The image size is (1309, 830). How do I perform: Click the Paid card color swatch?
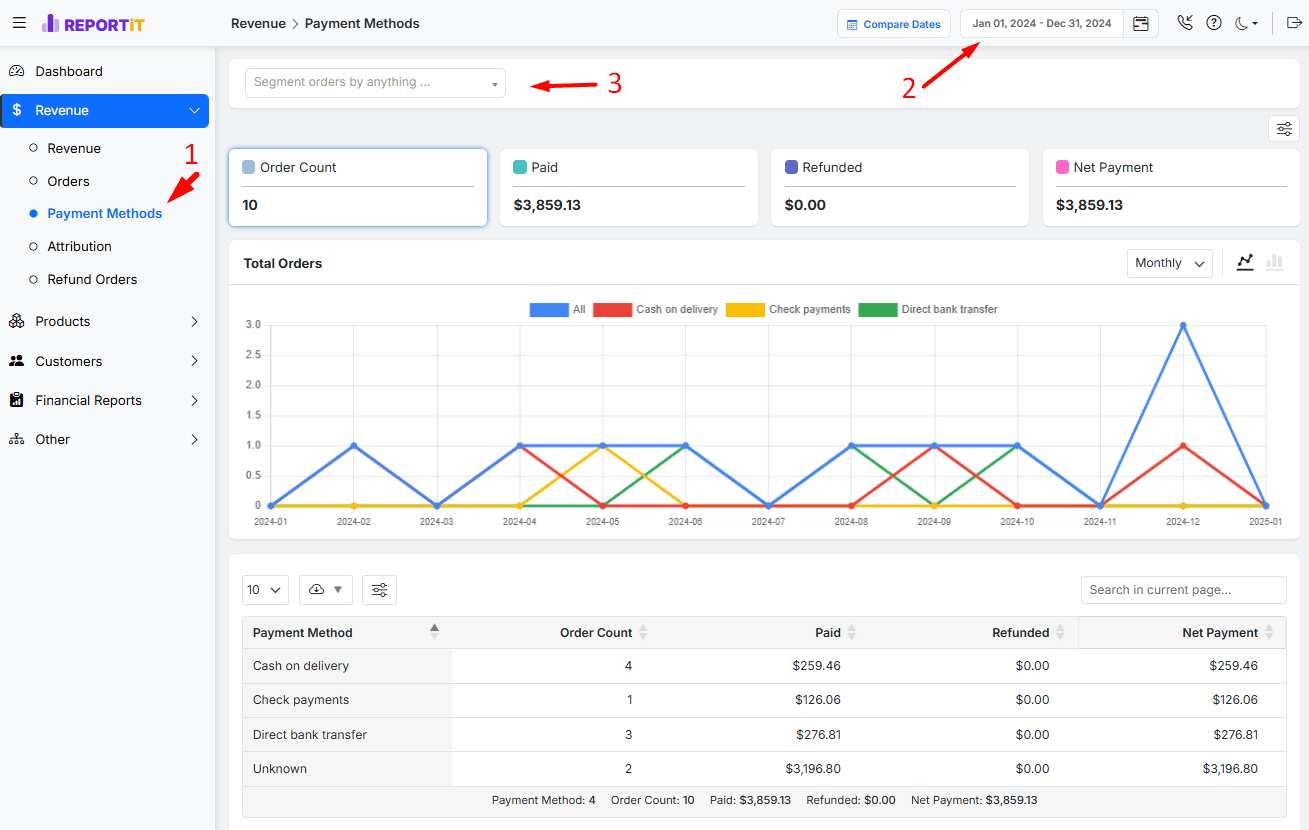click(x=520, y=168)
